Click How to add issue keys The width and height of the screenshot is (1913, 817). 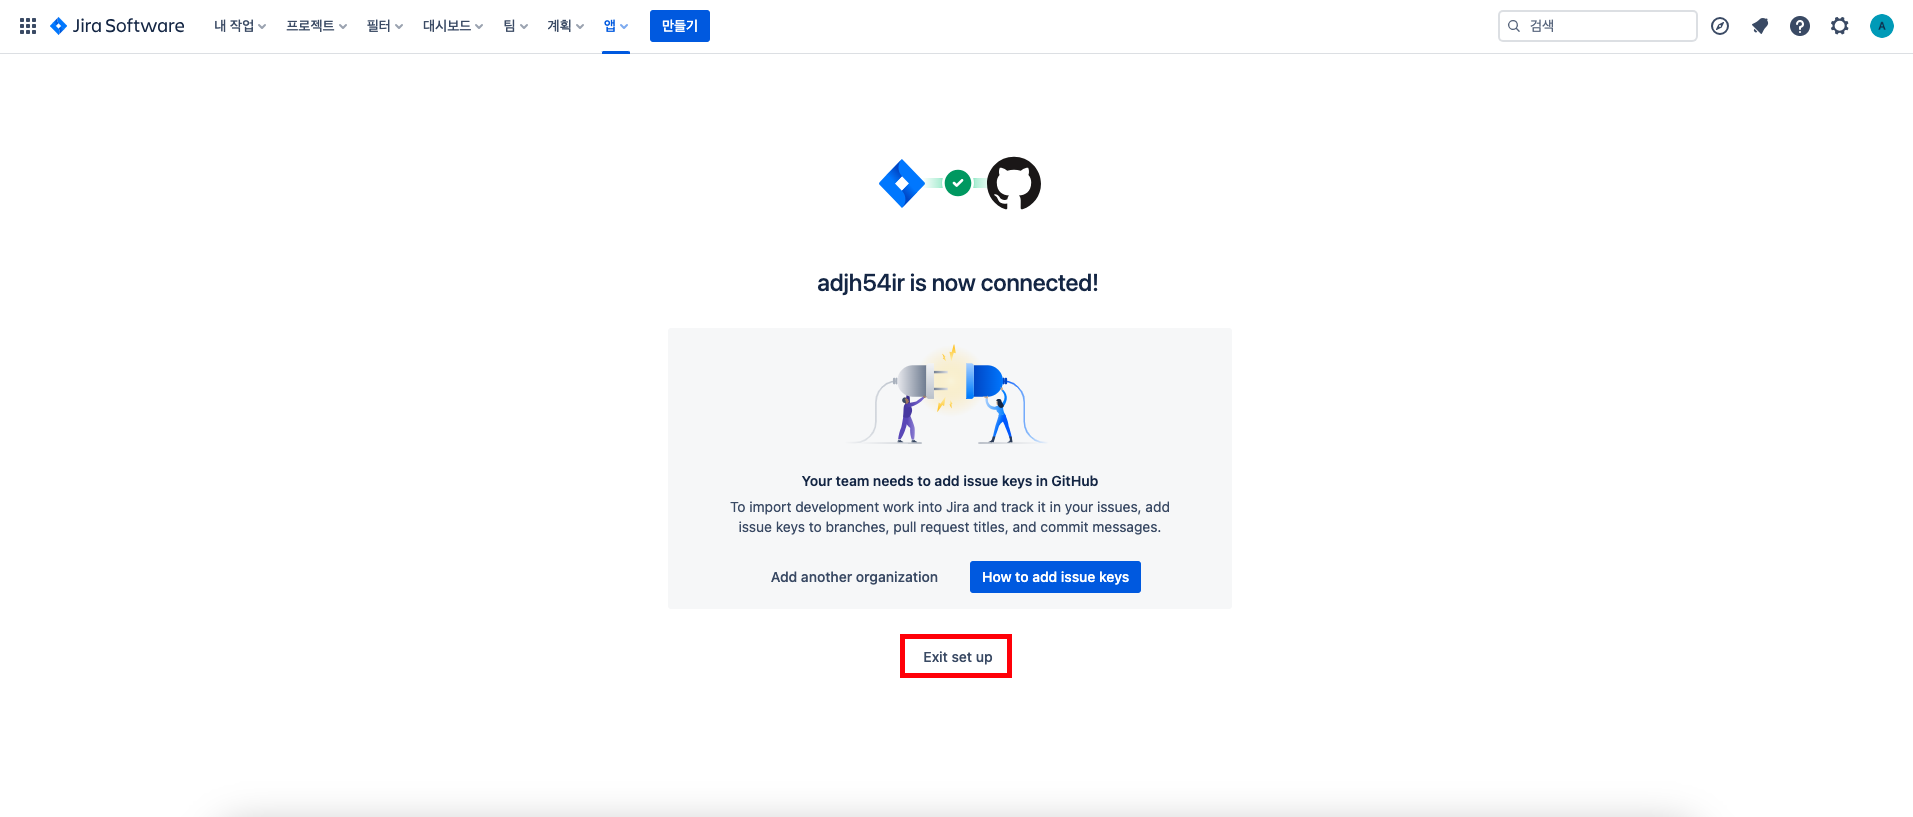pos(1055,577)
